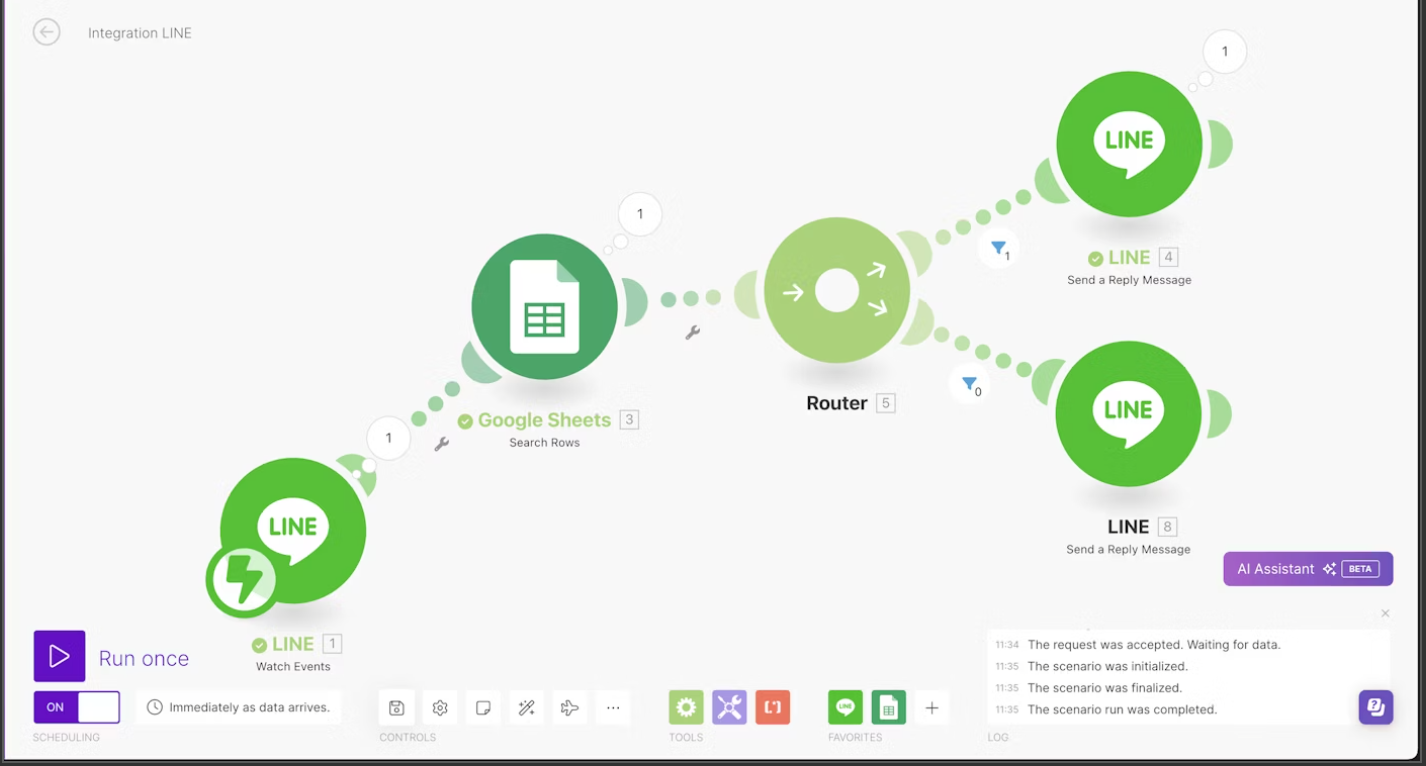
Task: Toggle scenario scheduling ON switch
Action: click(x=77, y=707)
